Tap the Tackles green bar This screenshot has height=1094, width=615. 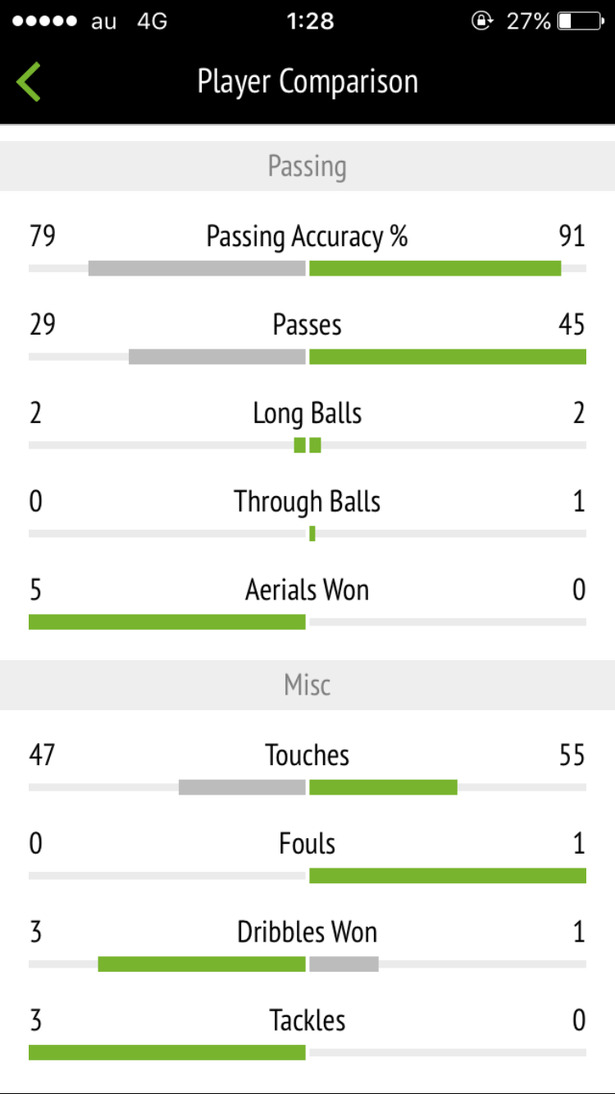pyautogui.click(x=167, y=1052)
